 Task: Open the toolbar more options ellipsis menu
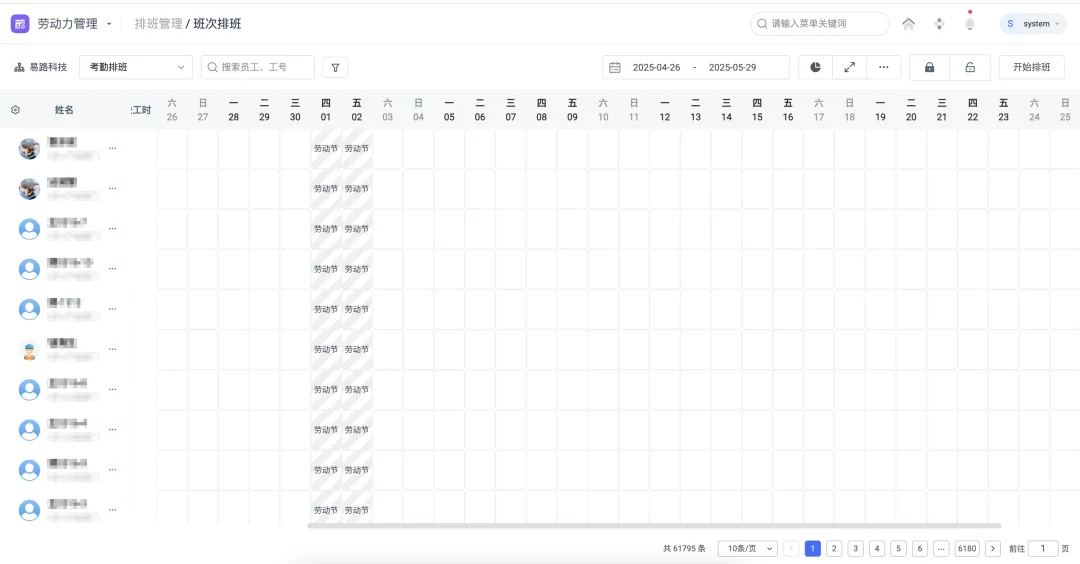tap(883, 67)
